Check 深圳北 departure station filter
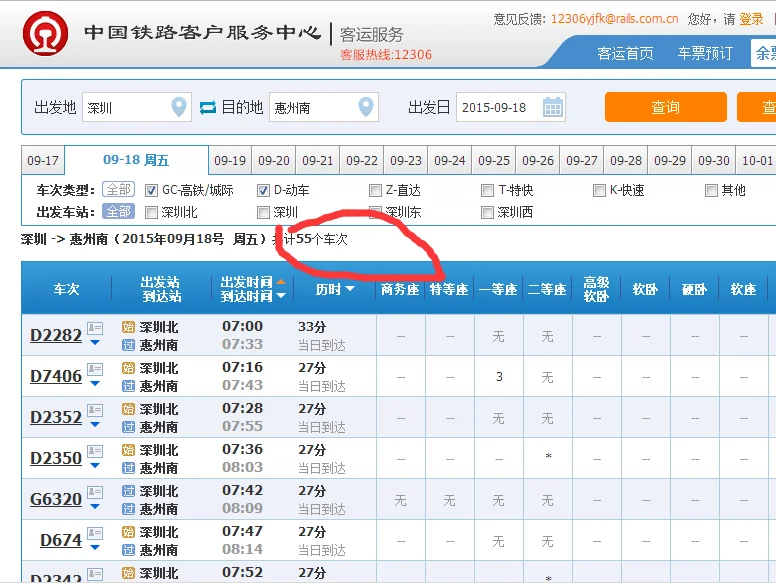776x583 pixels. [x=151, y=213]
